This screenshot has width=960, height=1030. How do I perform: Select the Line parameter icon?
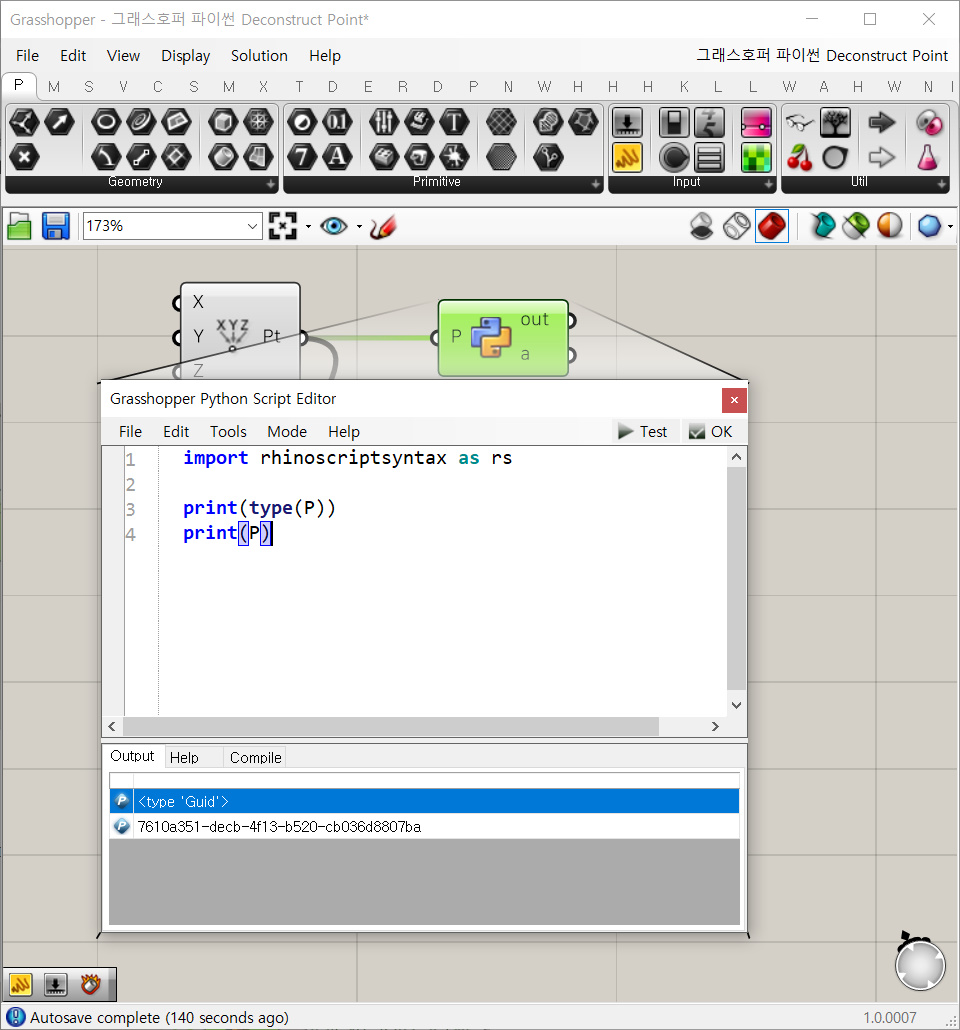tap(141, 157)
